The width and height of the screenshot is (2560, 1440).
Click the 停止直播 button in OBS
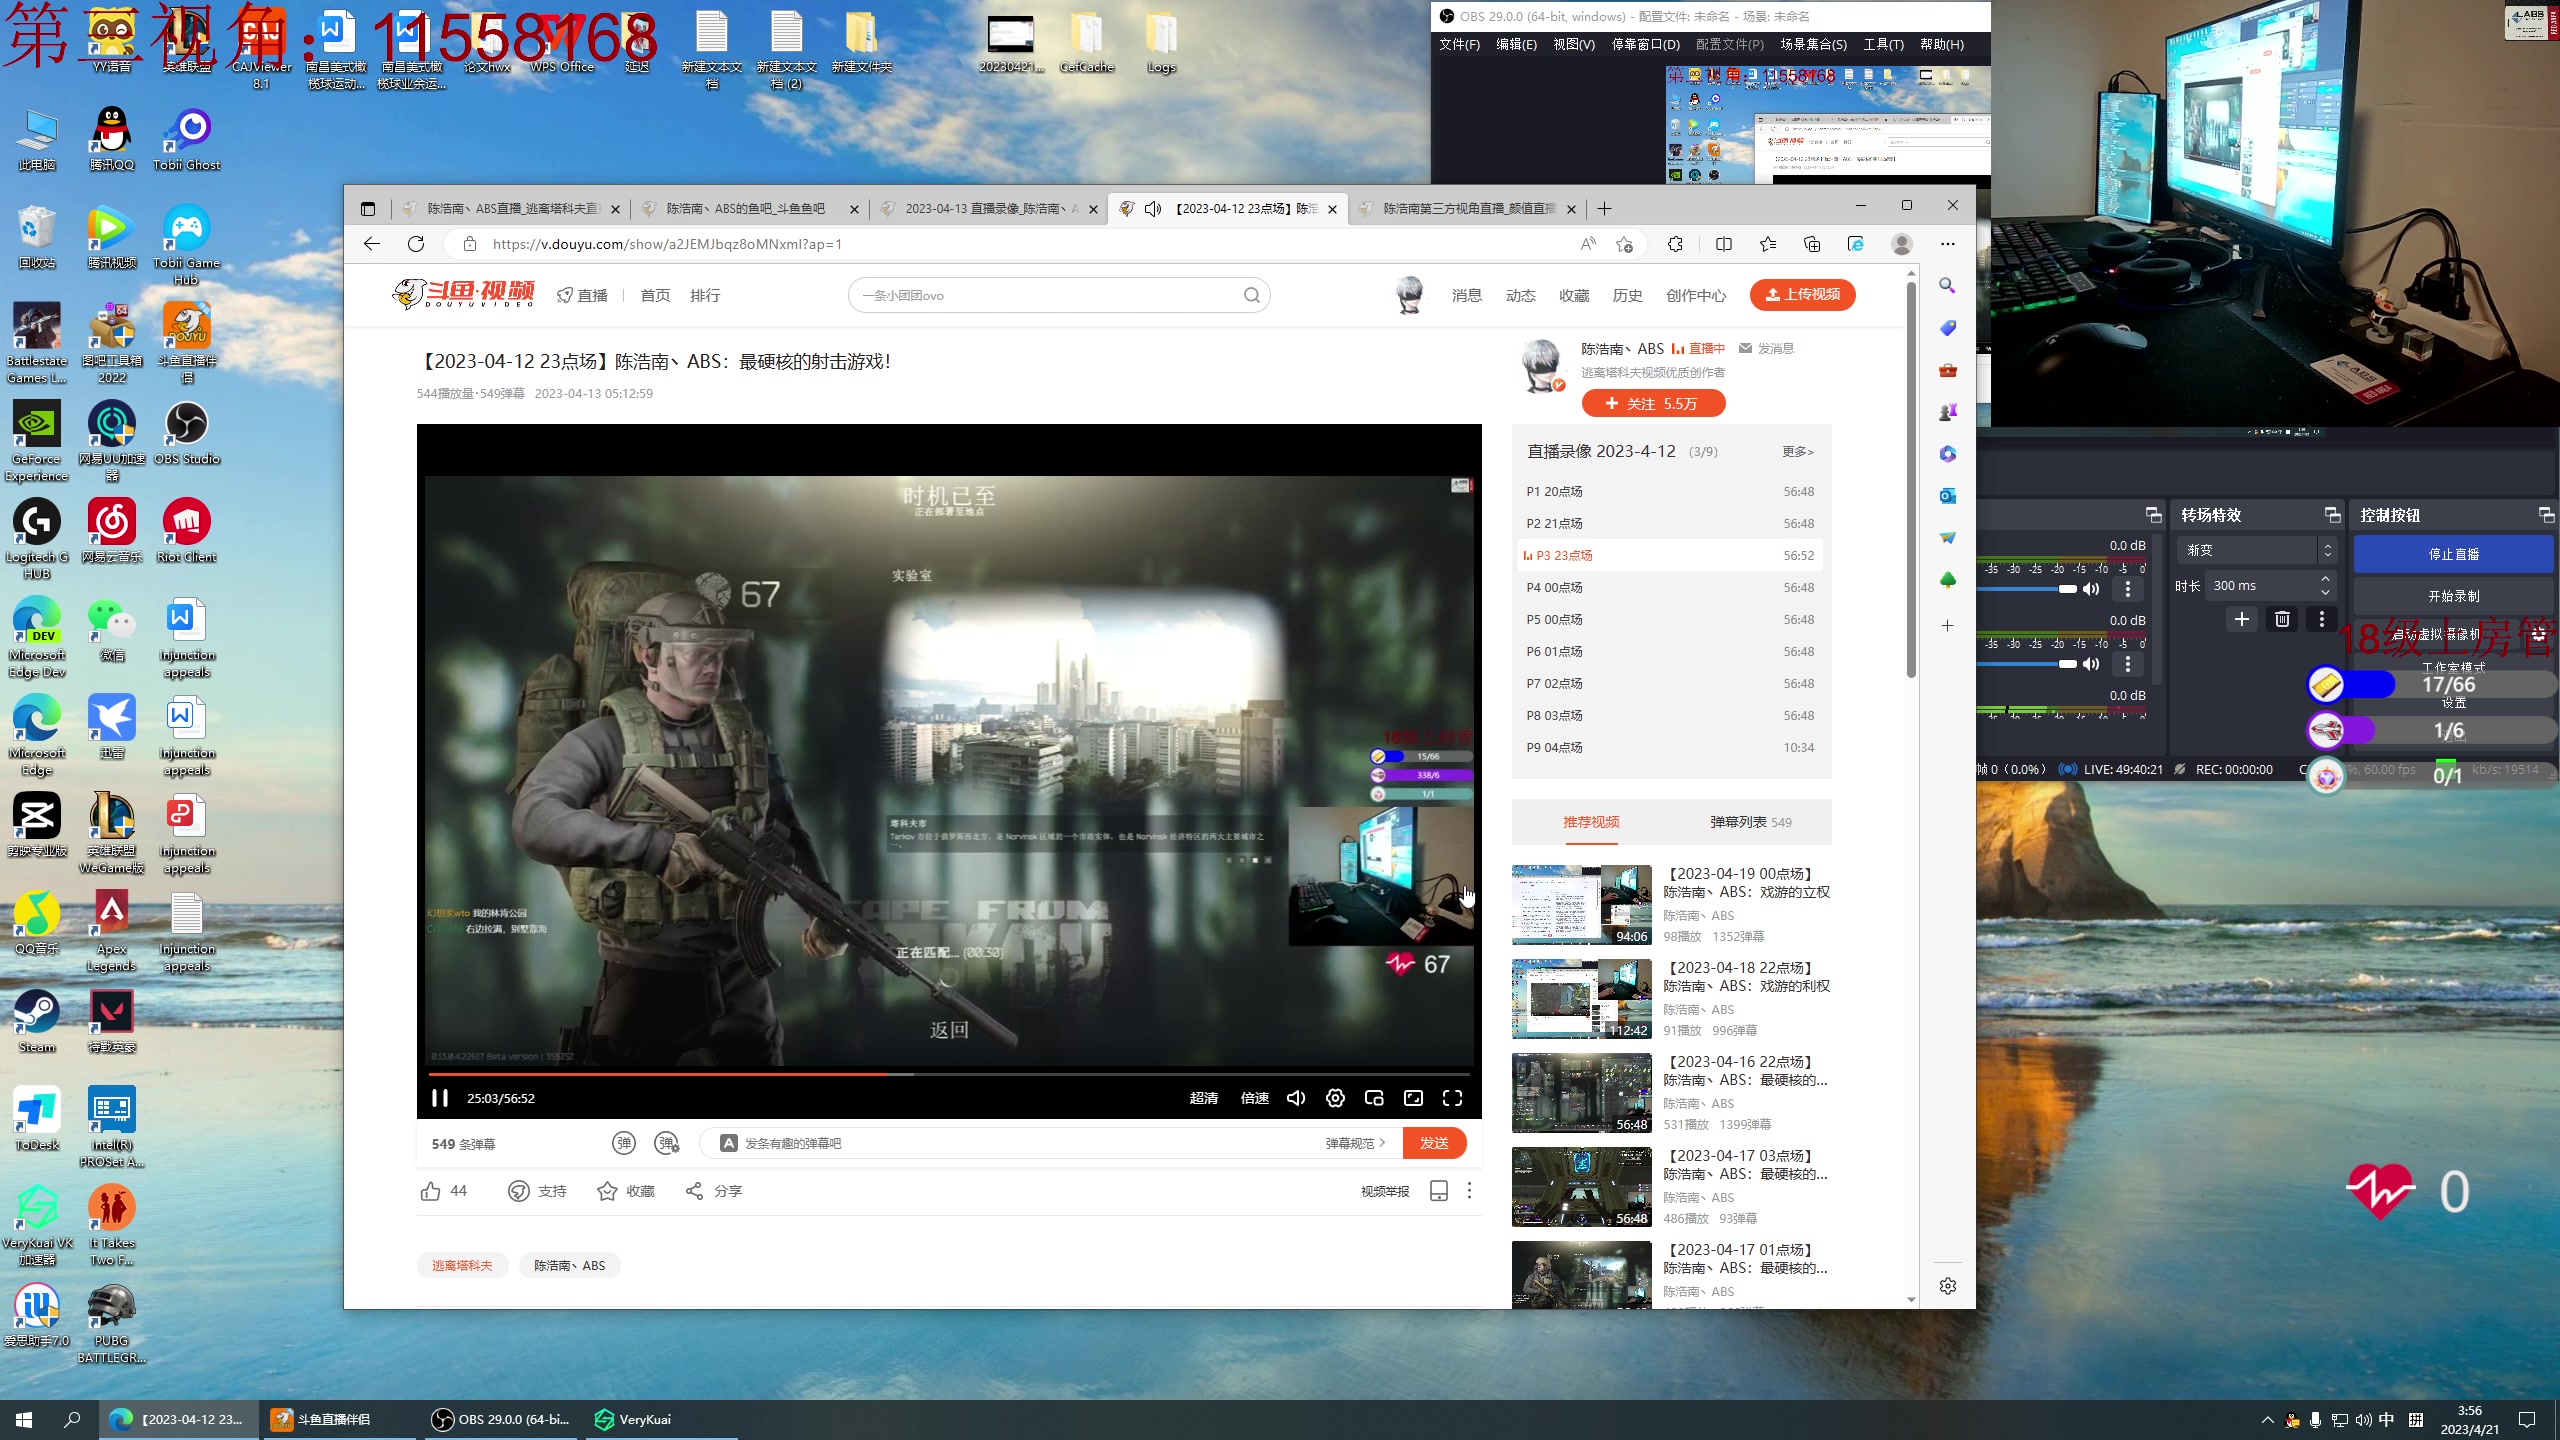2453,554
